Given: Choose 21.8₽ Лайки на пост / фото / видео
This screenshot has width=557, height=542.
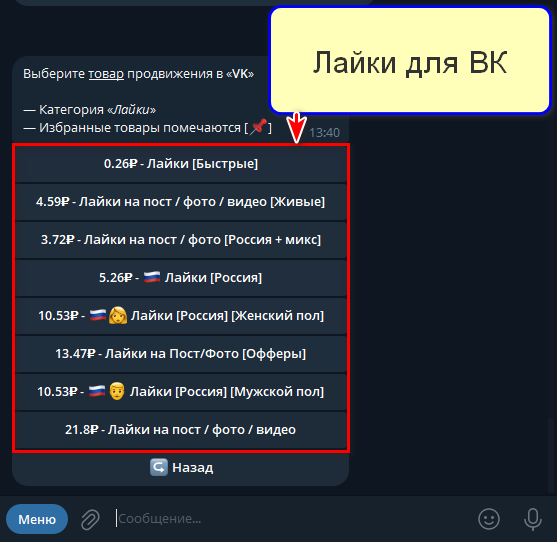Looking at the screenshot, I should (x=181, y=430).
